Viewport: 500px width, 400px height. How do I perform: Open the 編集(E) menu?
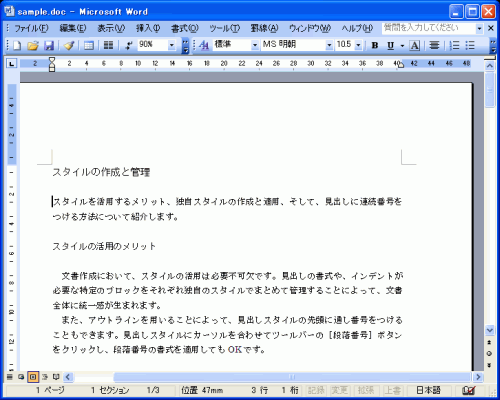tap(73, 28)
